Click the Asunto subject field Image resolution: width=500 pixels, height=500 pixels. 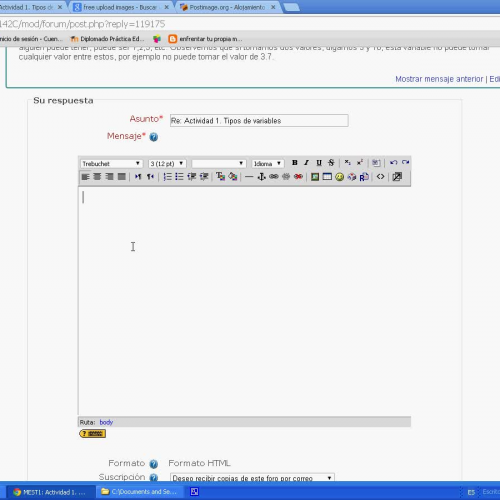[259, 121]
